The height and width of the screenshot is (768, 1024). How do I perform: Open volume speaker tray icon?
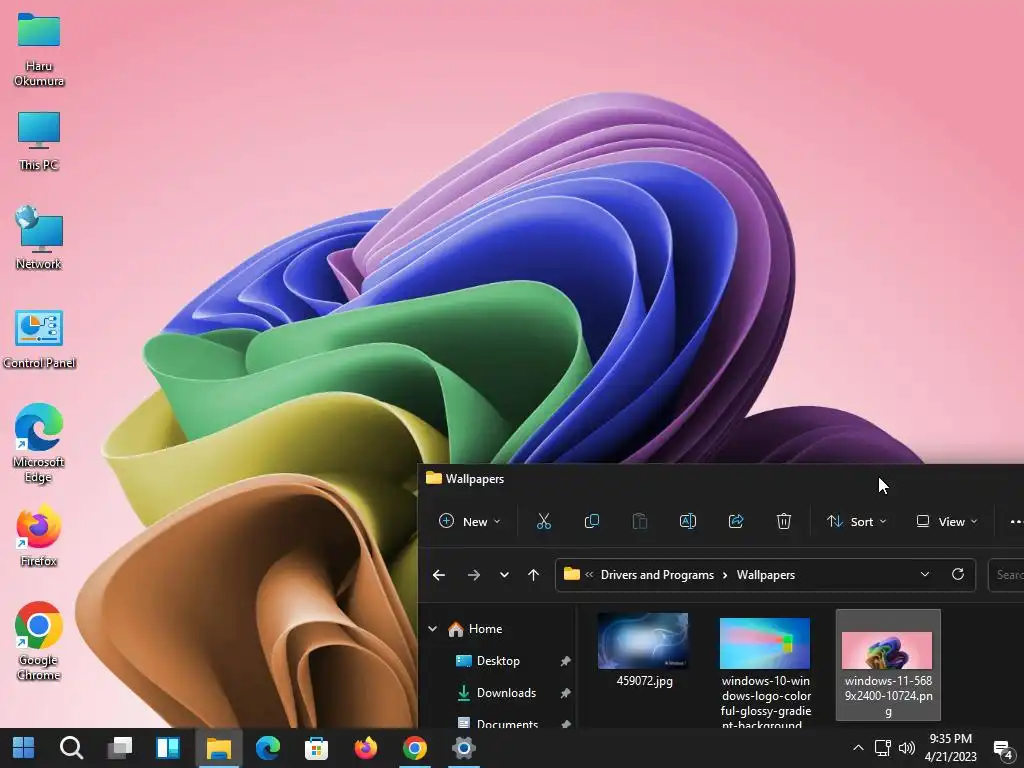906,748
